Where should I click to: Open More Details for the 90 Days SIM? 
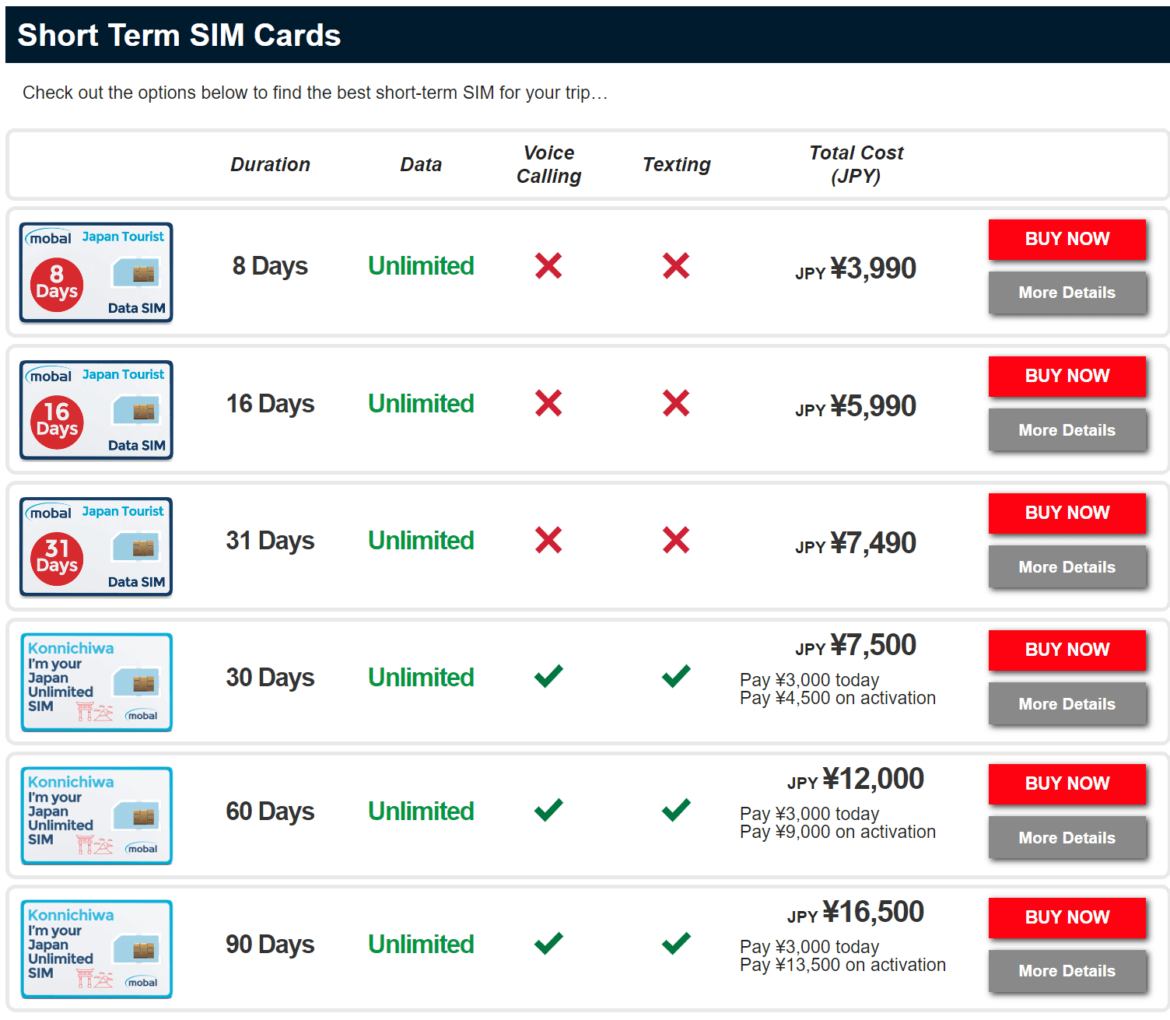[x=1067, y=971]
